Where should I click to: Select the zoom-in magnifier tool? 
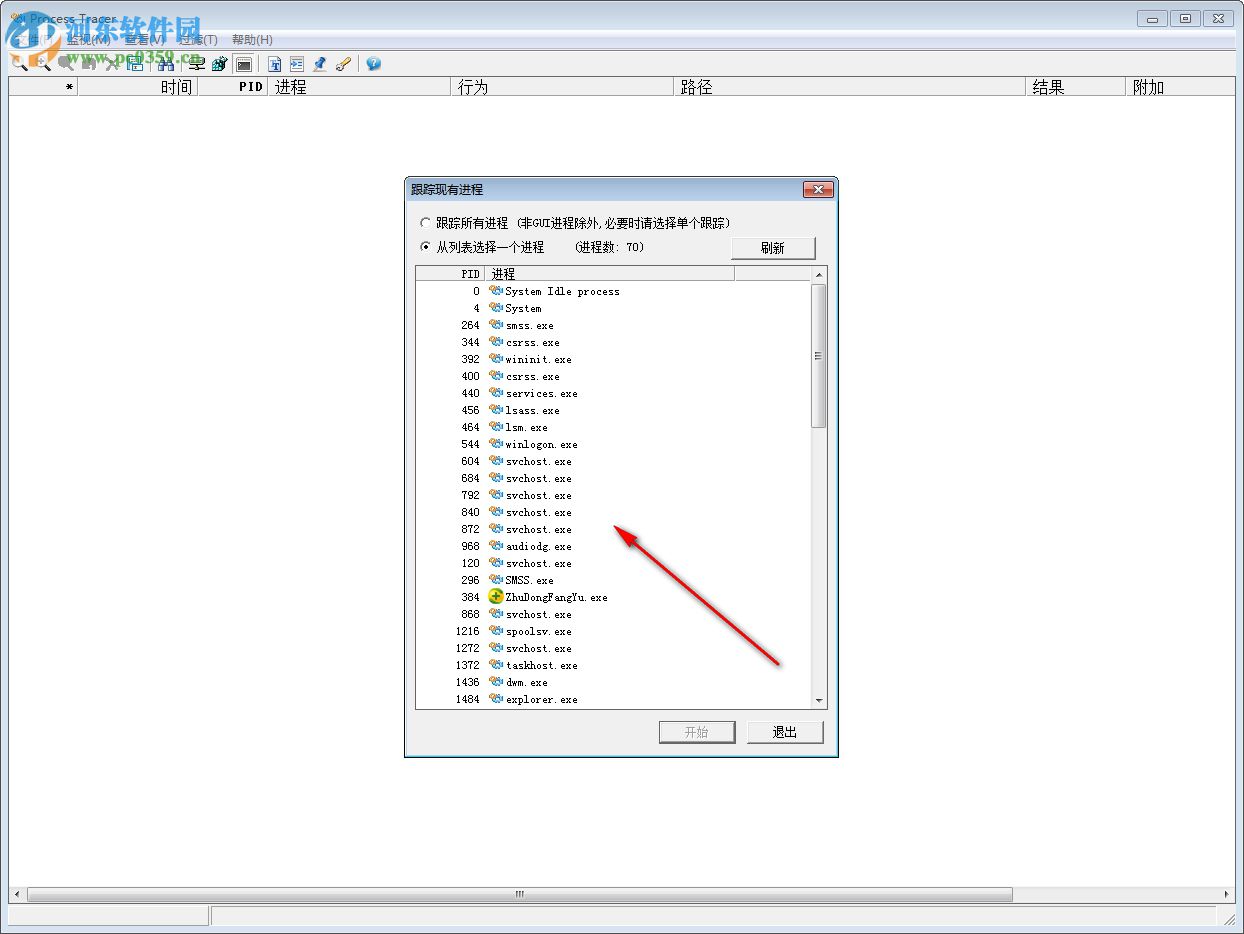click(42, 63)
